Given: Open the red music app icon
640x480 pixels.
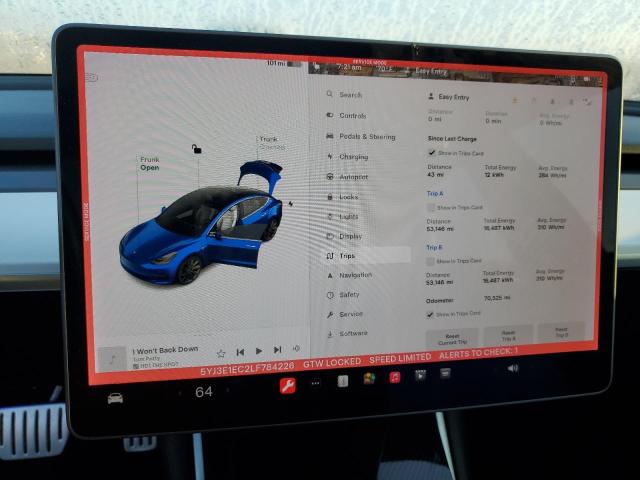Looking at the screenshot, I should click(x=395, y=377).
